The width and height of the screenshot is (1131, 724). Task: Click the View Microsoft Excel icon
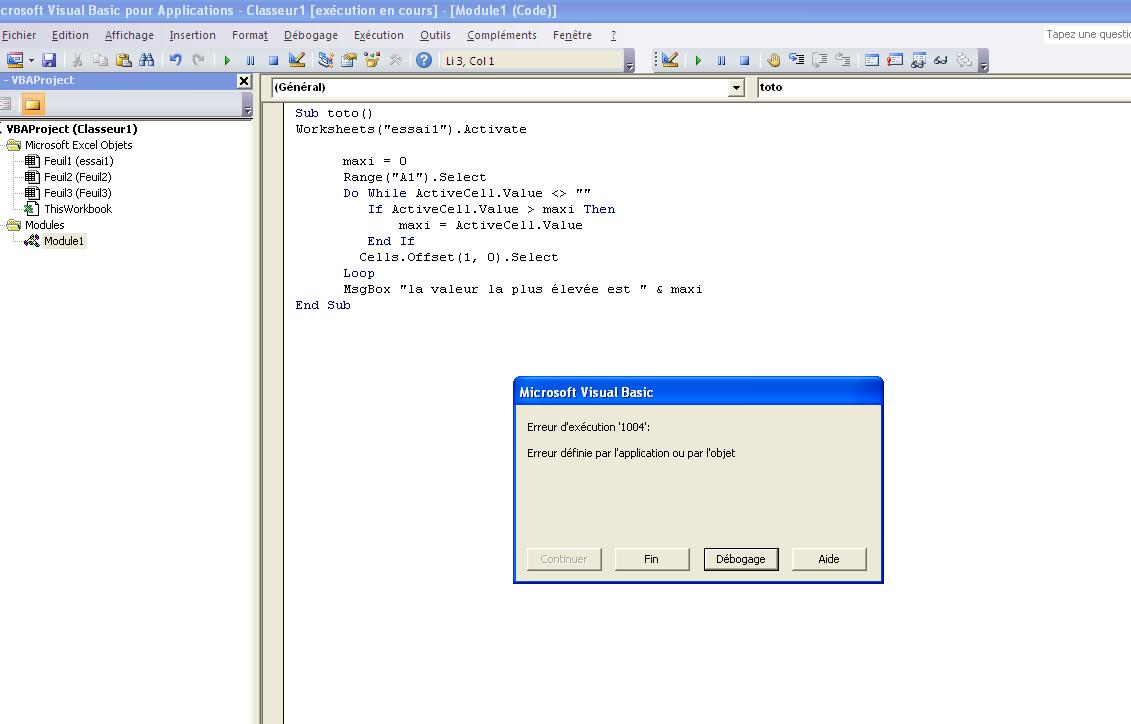coord(14,61)
